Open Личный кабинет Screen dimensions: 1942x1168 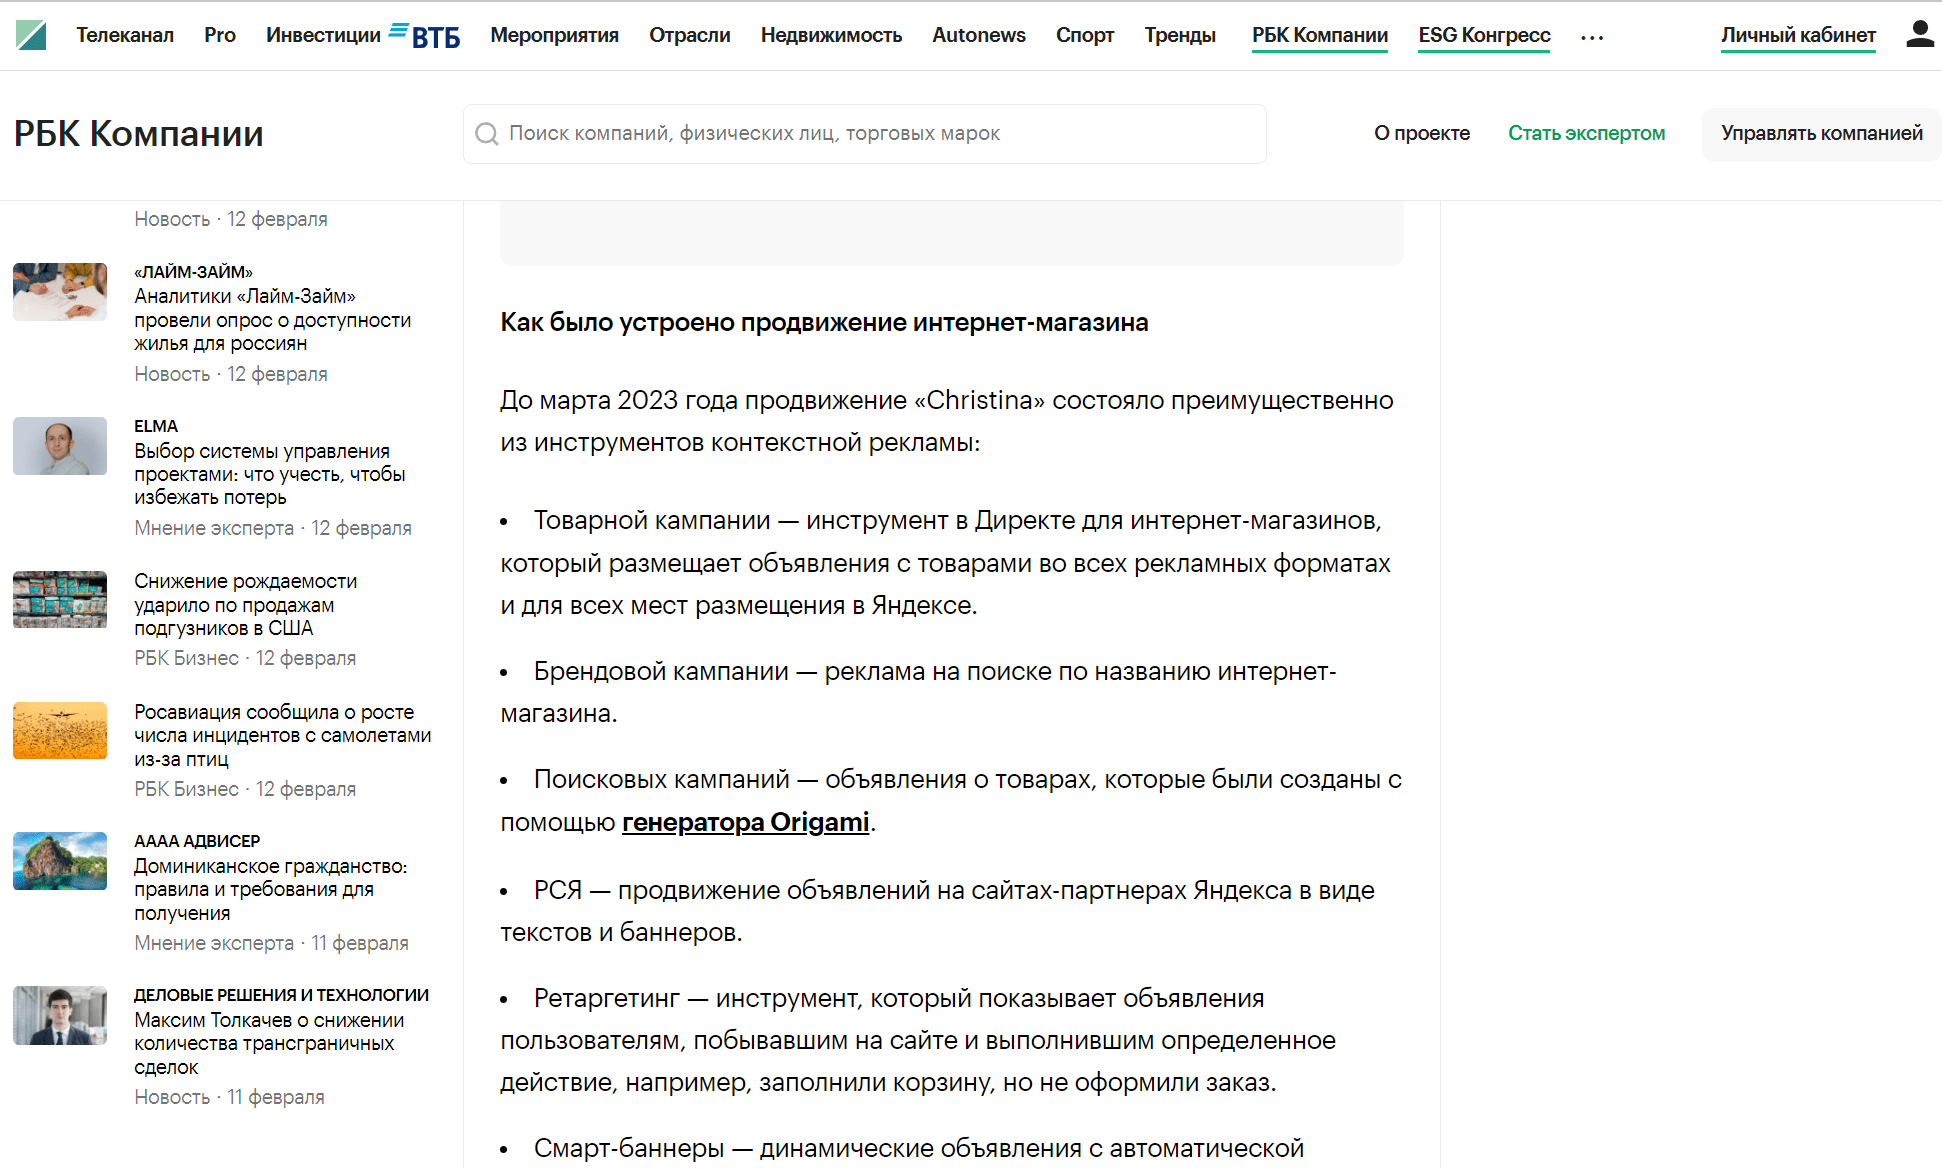click(x=1798, y=36)
